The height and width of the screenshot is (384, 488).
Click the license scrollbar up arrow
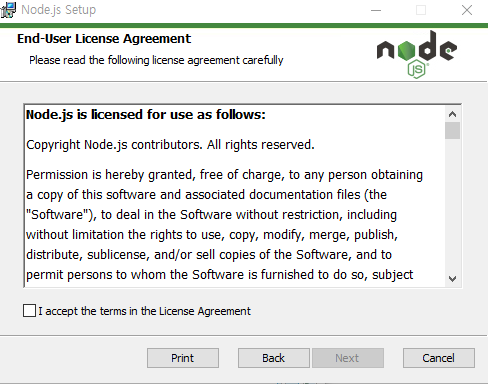(452, 114)
